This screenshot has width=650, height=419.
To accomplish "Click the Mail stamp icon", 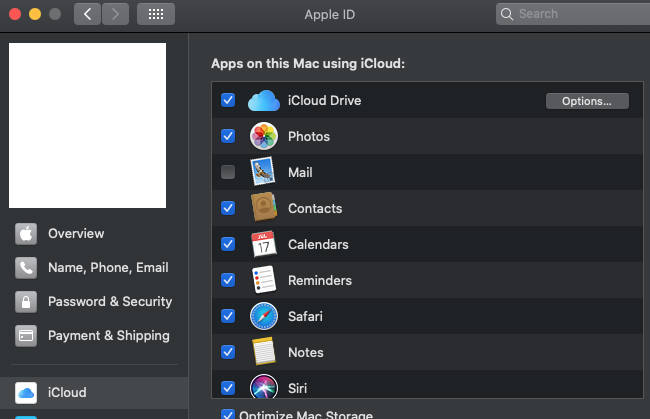I will tap(263, 172).
